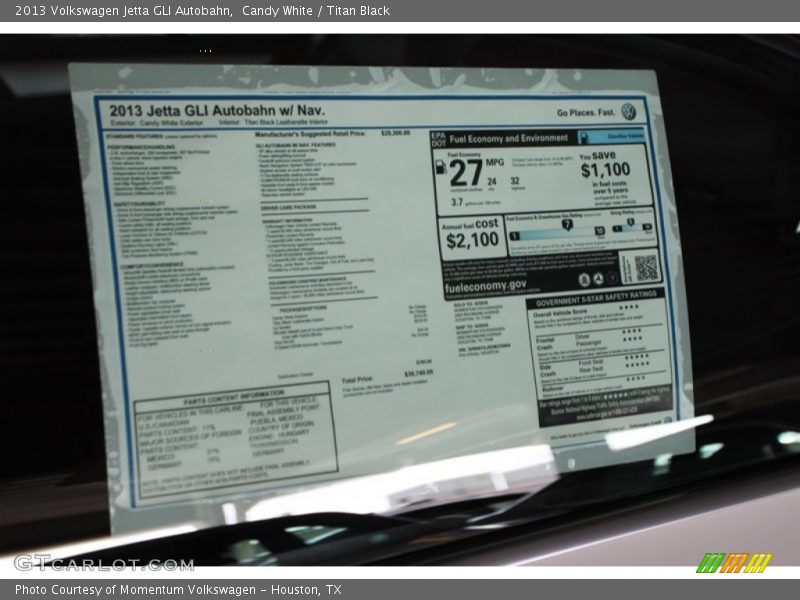
Task: Click the '$1,100' fuel cost figure
Action: tap(606, 170)
